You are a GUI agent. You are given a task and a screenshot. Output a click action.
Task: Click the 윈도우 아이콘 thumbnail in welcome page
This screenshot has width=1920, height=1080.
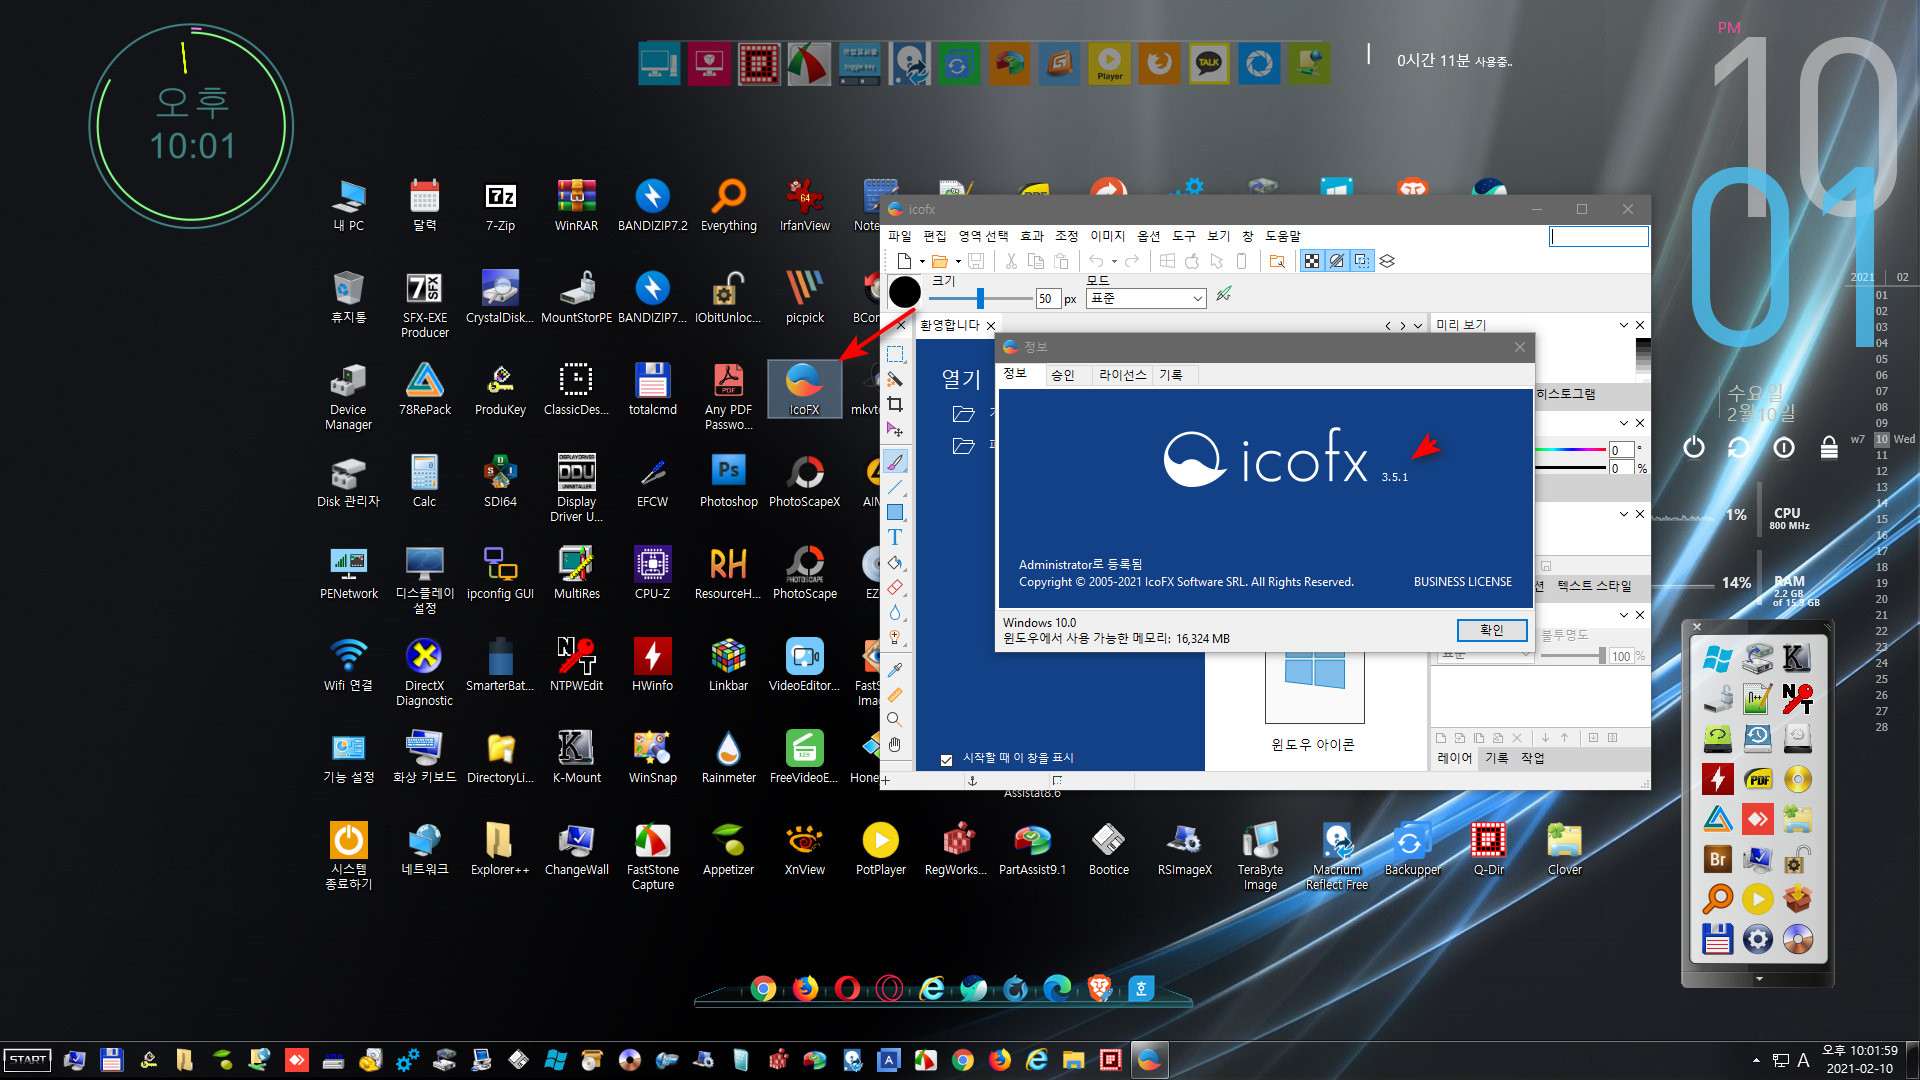(1314, 686)
